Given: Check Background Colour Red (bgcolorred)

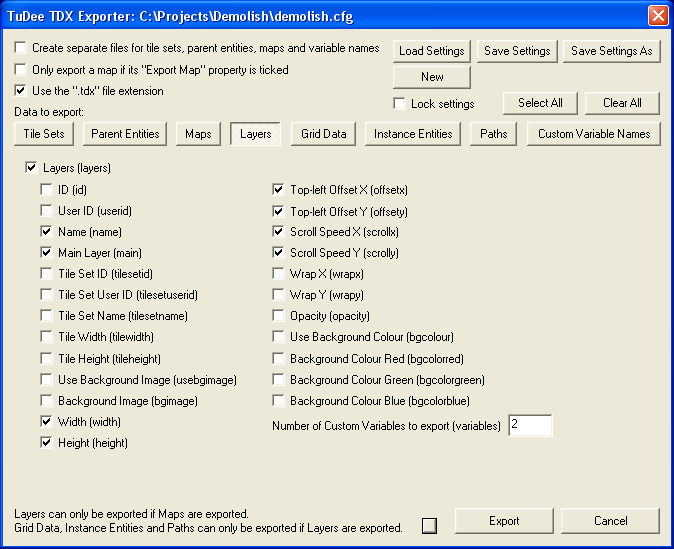Looking at the screenshot, I should tap(278, 358).
